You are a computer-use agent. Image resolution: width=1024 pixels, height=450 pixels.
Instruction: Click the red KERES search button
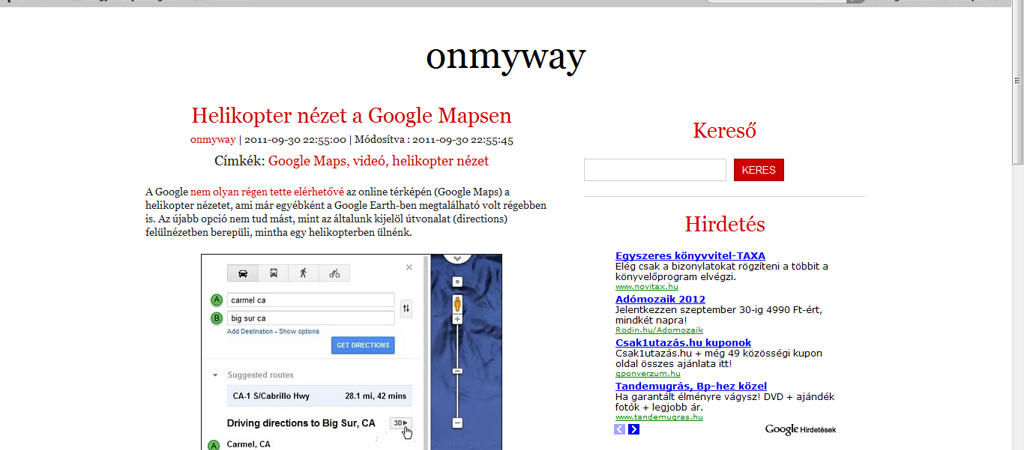click(x=759, y=170)
